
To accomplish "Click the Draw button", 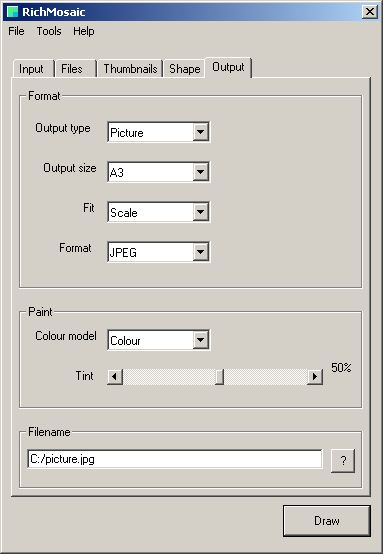I will (x=327, y=520).
